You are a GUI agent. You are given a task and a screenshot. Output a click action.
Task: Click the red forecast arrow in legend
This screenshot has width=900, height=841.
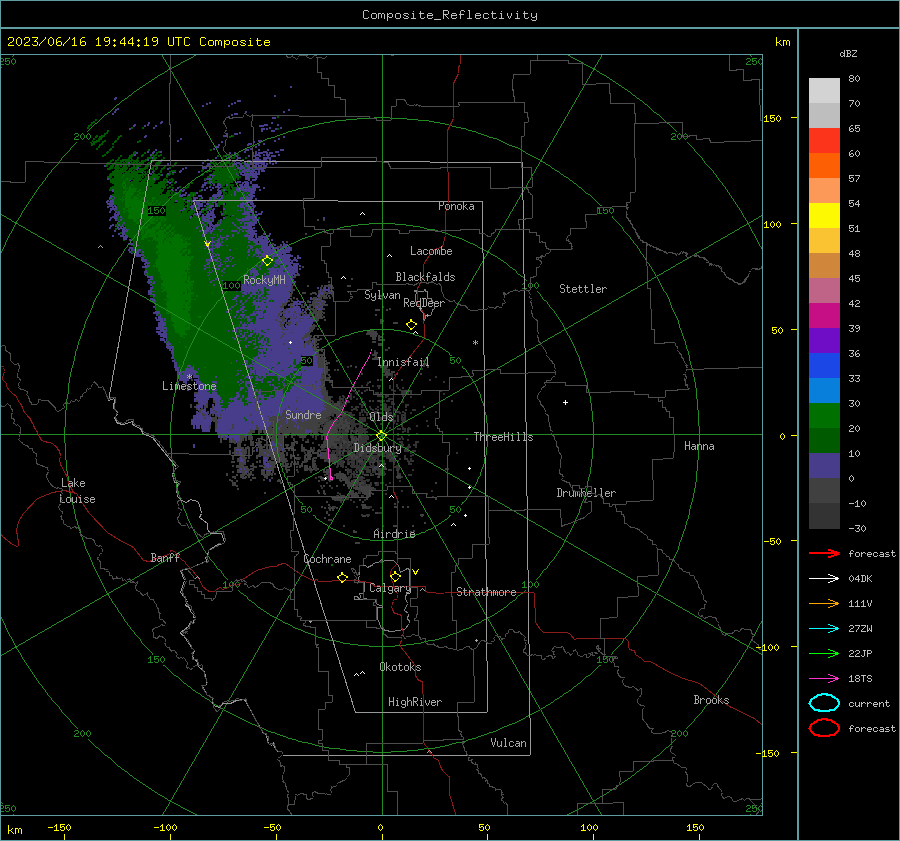tap(824, 553)
